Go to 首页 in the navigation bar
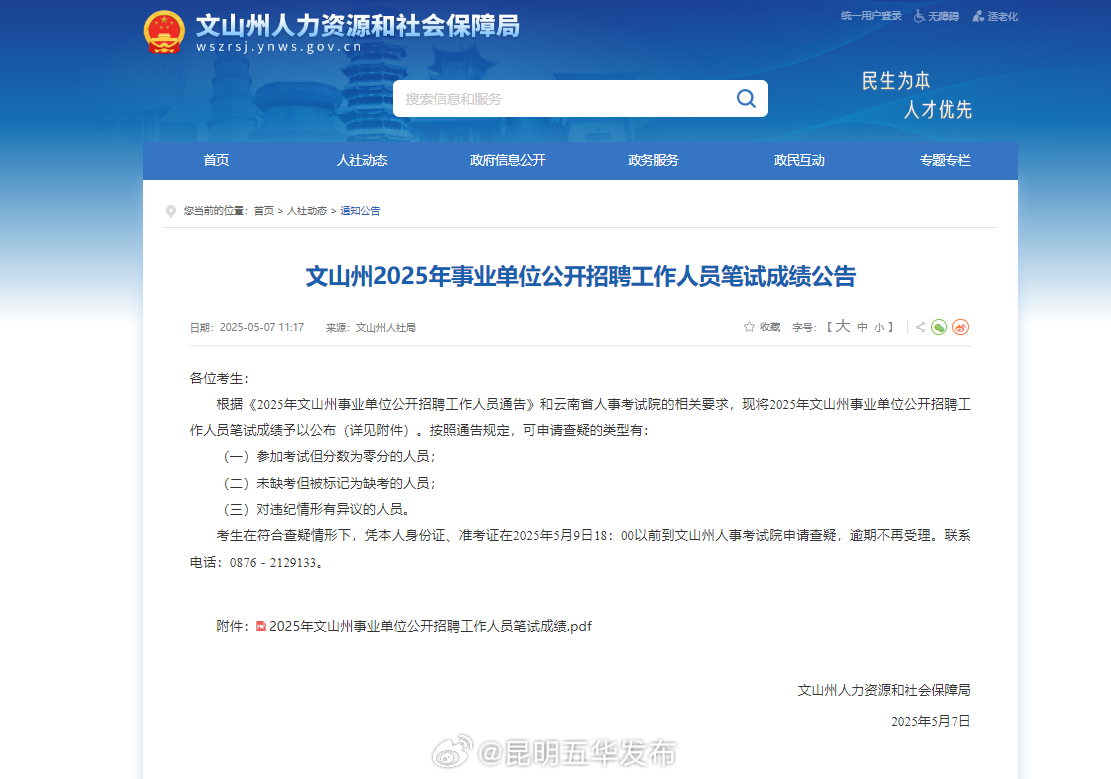Image resolution: width=1111 pixels, height=779 pixels. 216,160
